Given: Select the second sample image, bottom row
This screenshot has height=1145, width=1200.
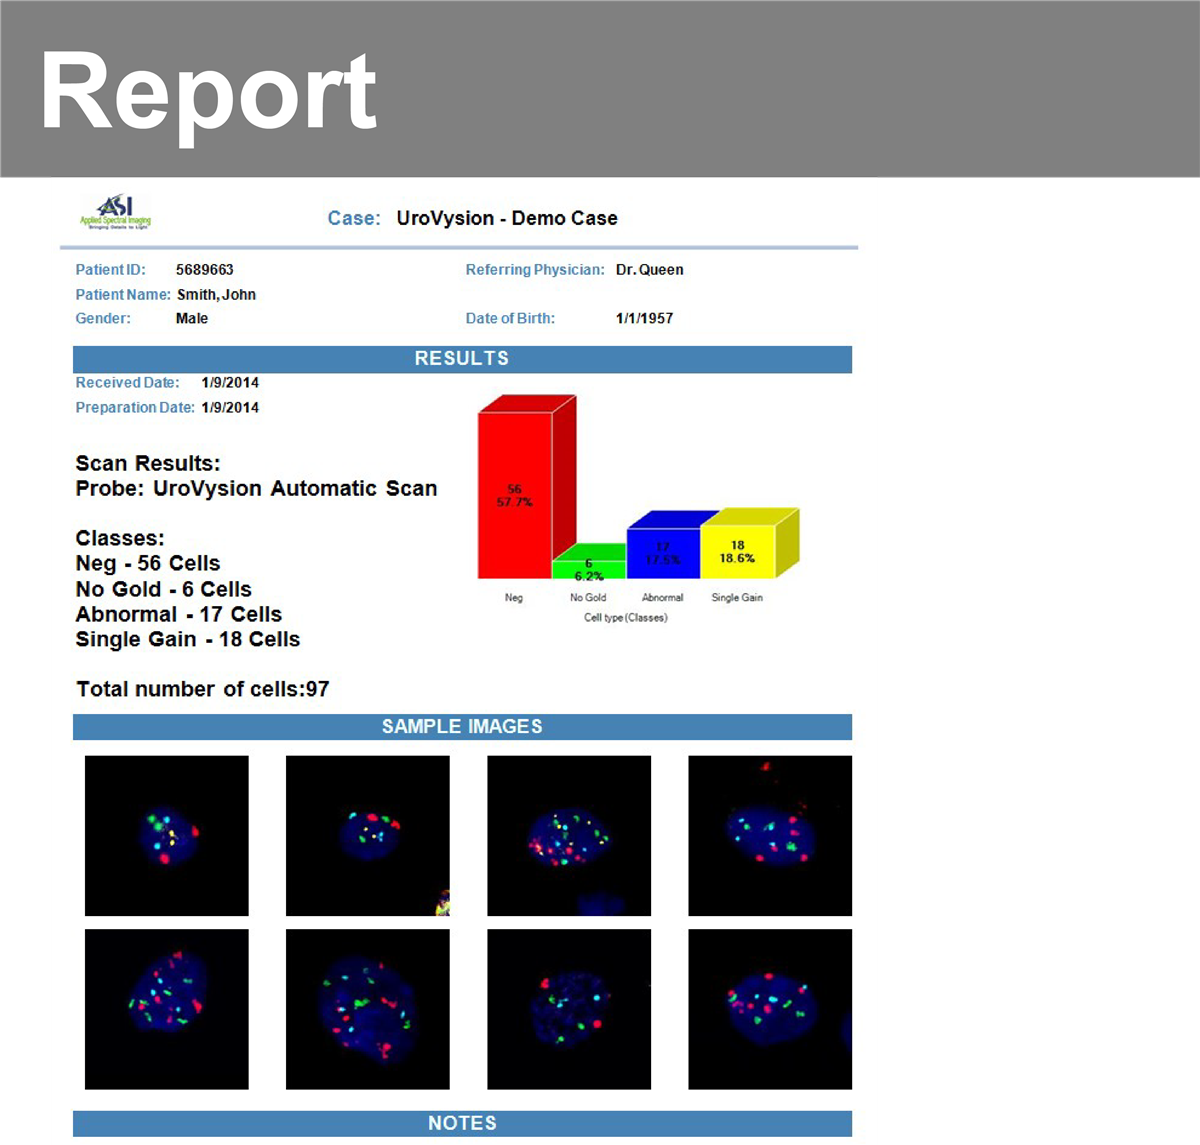Looking at the screenshot, I should 368,1009.
